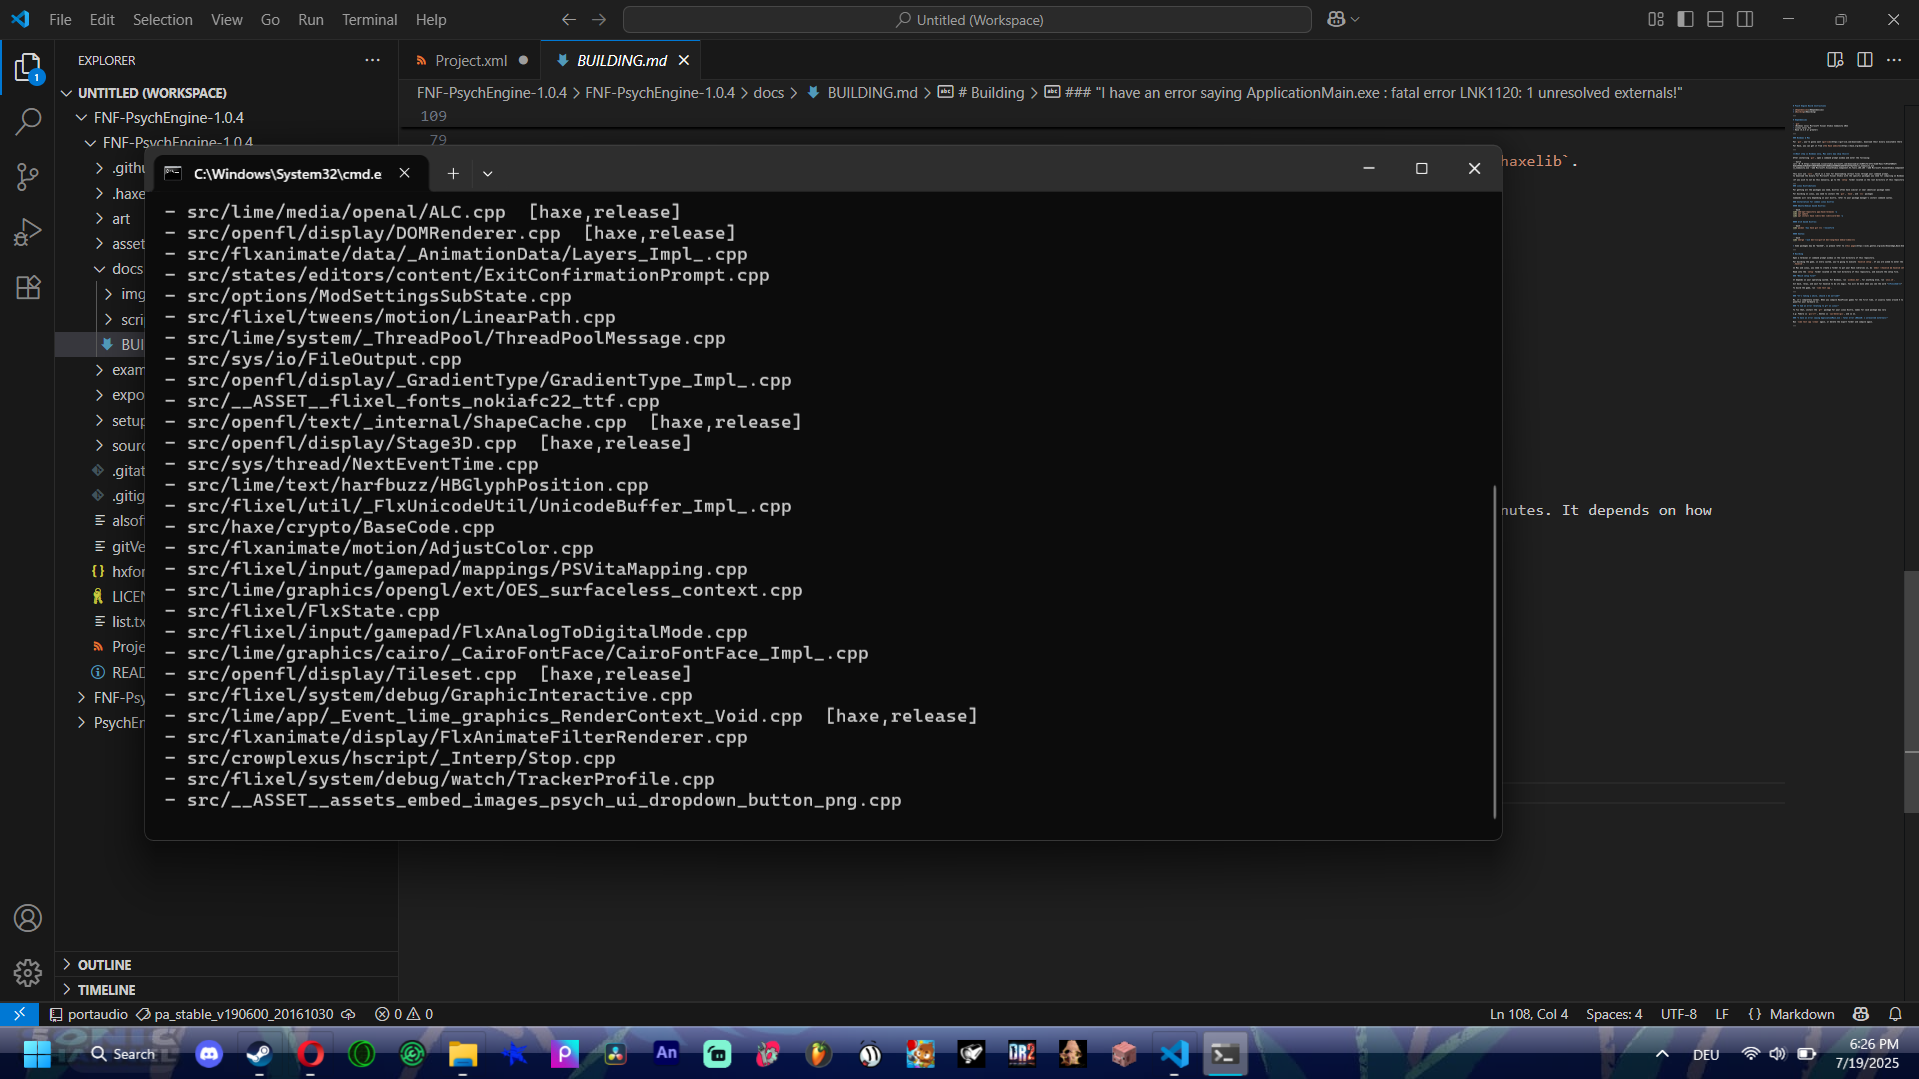Open the errors and warnings problems indicator

point(404,1014)
